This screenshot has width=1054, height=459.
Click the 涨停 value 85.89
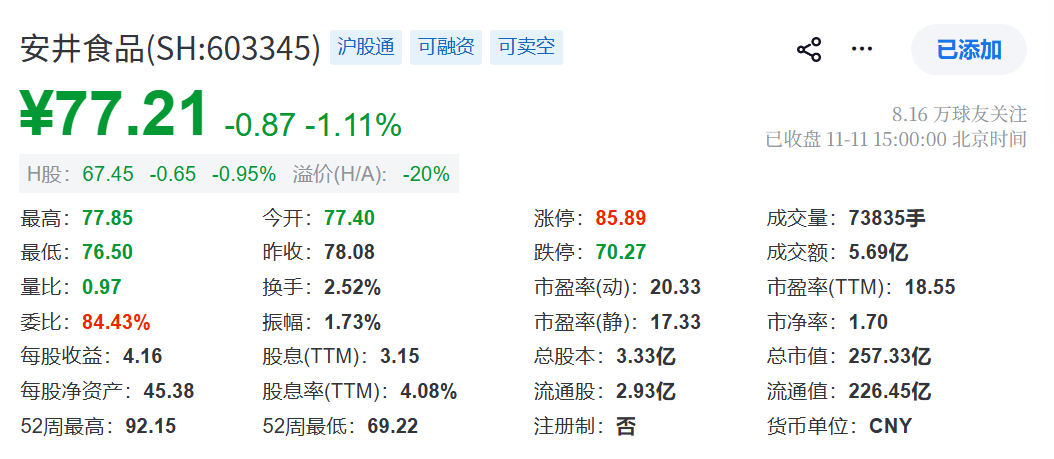[x=620, y=218]
